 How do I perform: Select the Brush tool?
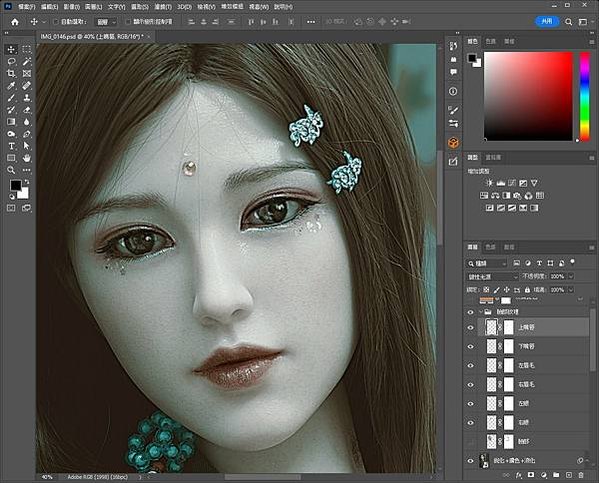point(11,98)
